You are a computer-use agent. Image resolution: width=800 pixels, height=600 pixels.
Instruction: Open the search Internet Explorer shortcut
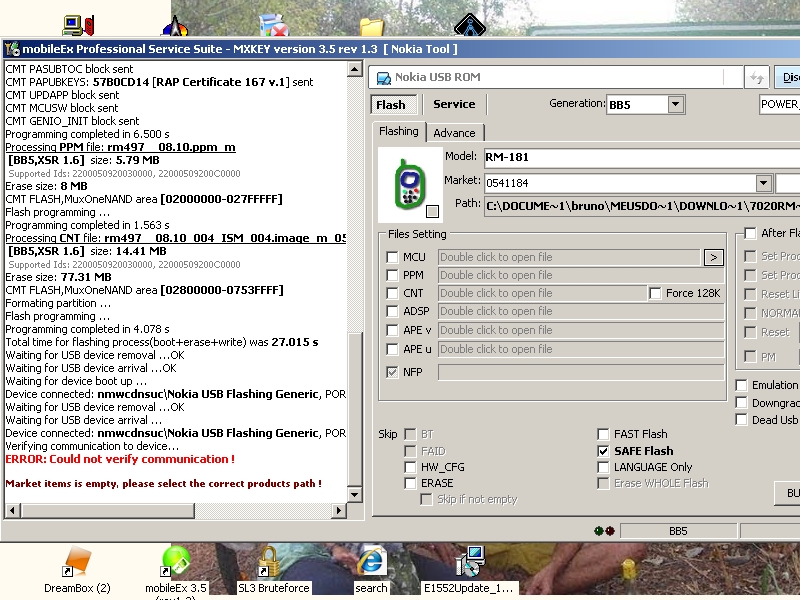click(371, 569)
